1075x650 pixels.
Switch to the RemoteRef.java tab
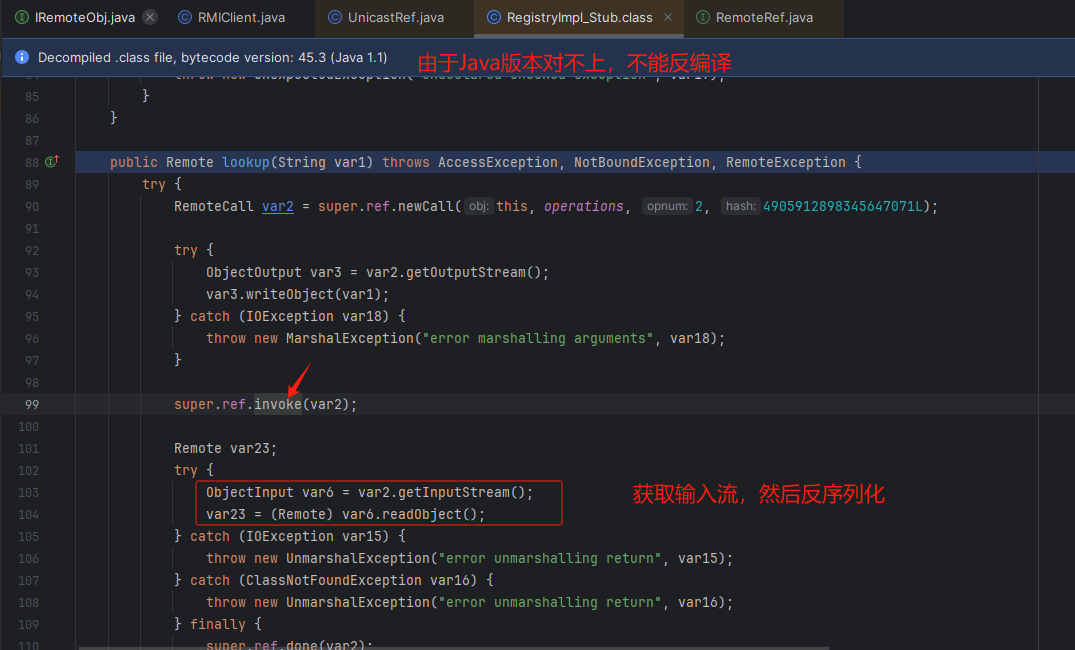(x=764, y=18)
